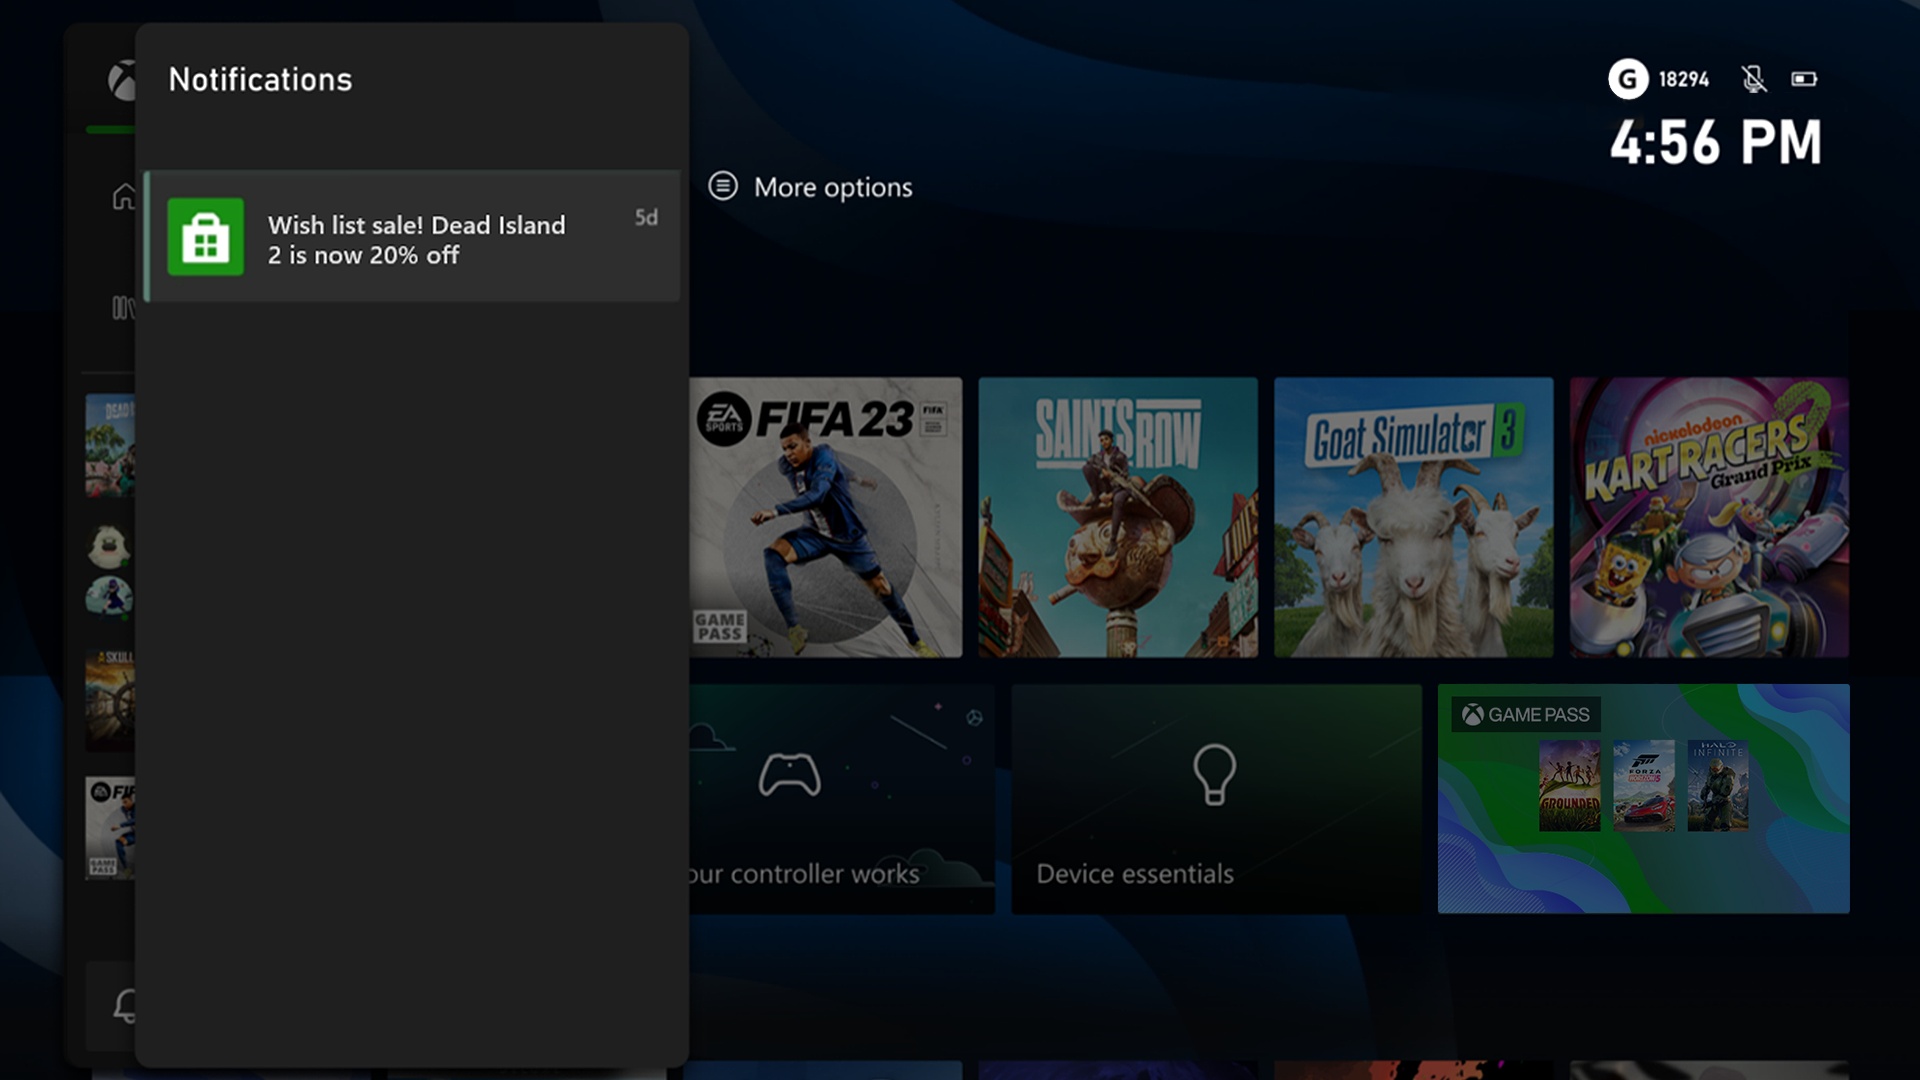Click the Gamerscore G icon
The height and width of the screenshot is (1080, 1920).
pyautogui.click(x=1627, y=79)
